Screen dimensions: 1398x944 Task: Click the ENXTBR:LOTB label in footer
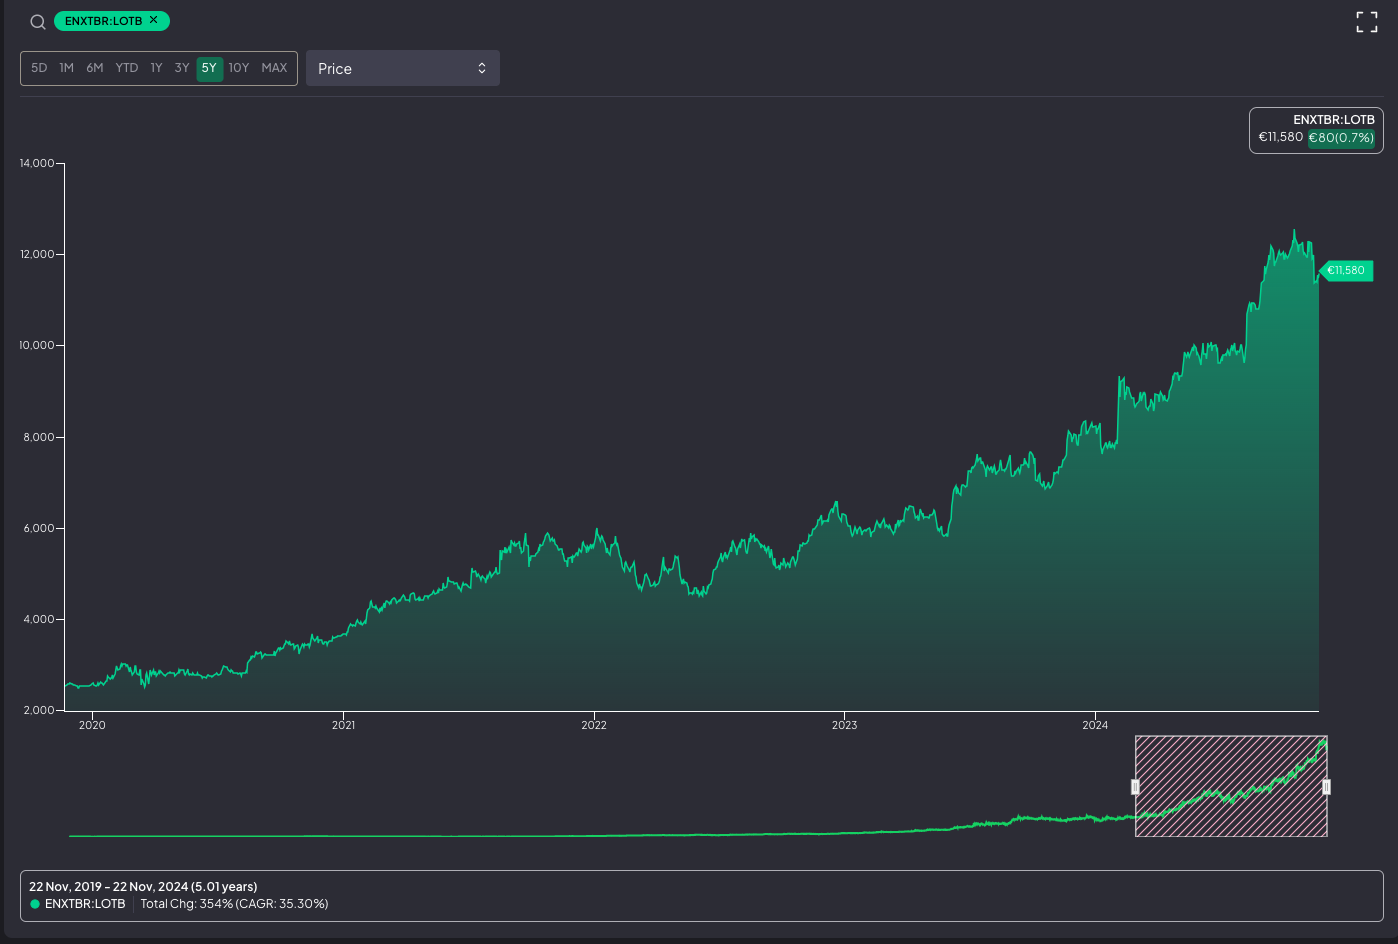point(85,904)
